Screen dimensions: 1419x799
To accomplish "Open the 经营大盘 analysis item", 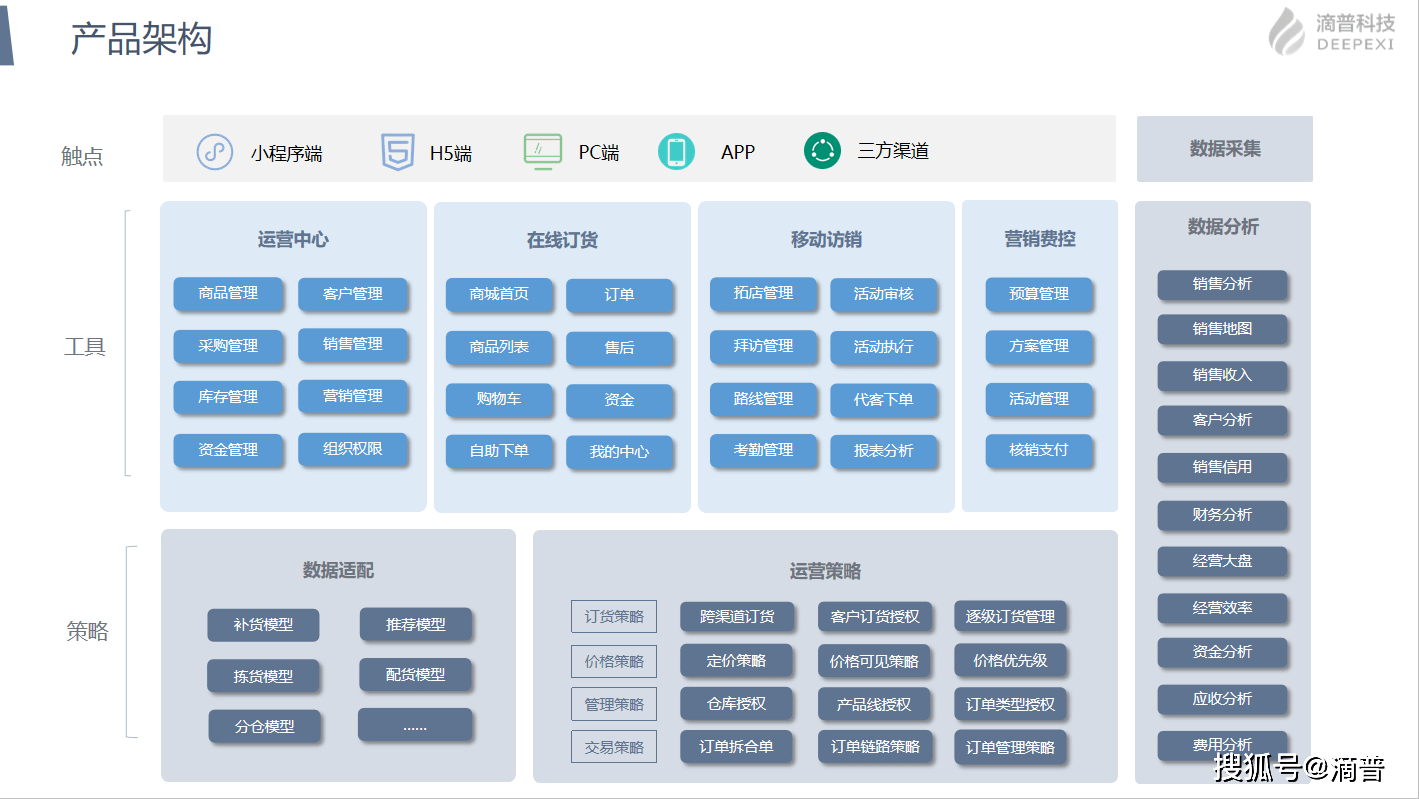I will click(1222, 561).
